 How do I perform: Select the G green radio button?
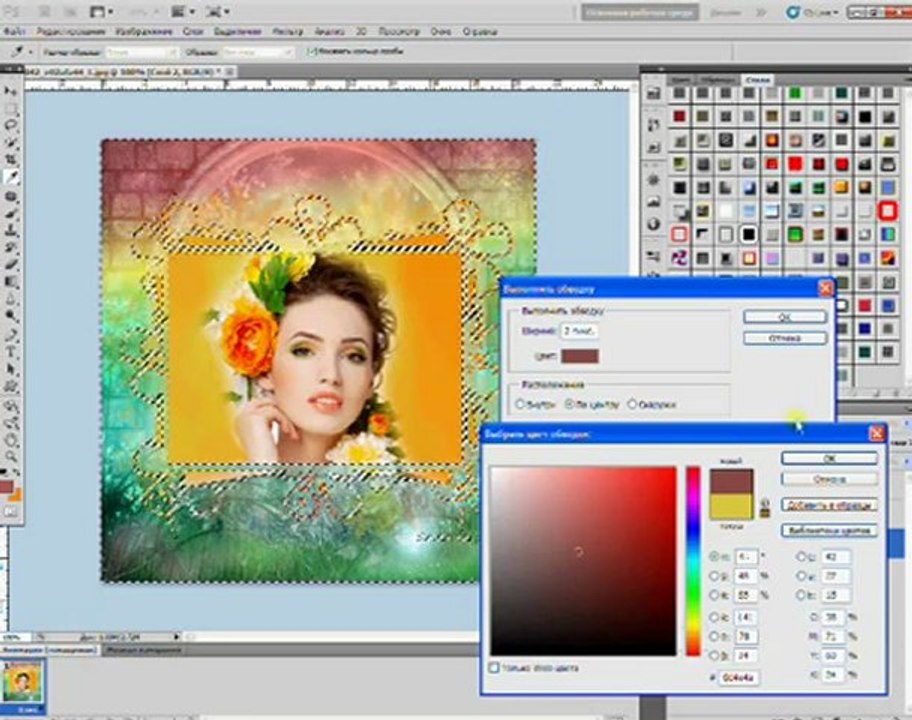(x=714, y=636)
